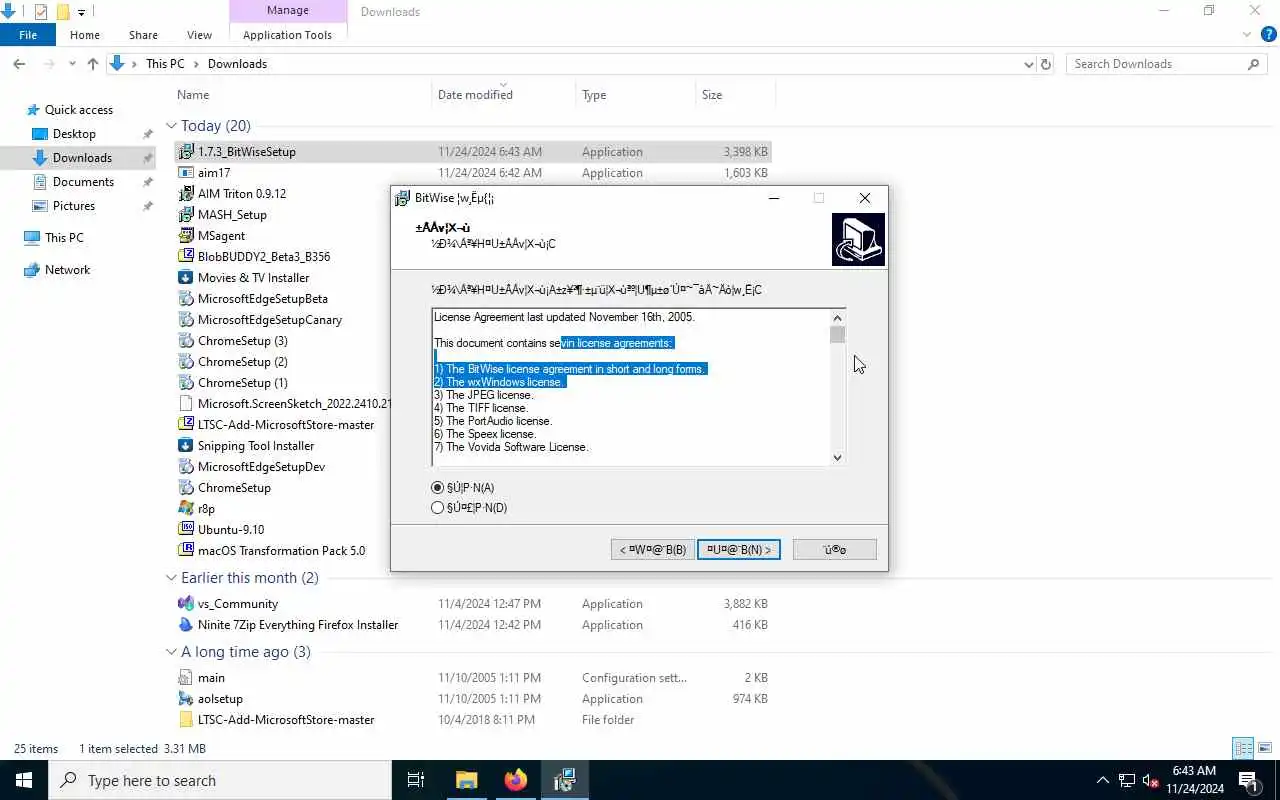Screen dimensions: 1280x800
Task: Open Quick Access Toolbar customize dropdown
Action: click(x=82, y=12)
